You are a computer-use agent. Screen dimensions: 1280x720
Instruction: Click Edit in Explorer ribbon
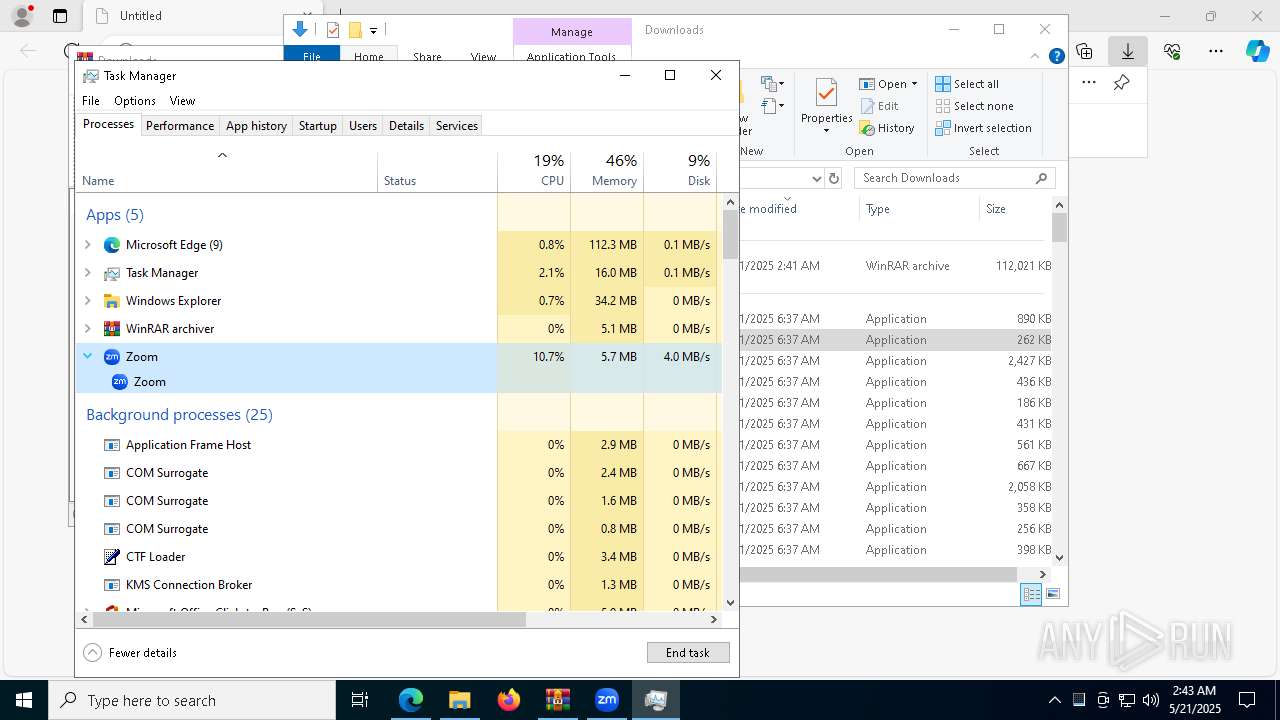click(879, 106)
